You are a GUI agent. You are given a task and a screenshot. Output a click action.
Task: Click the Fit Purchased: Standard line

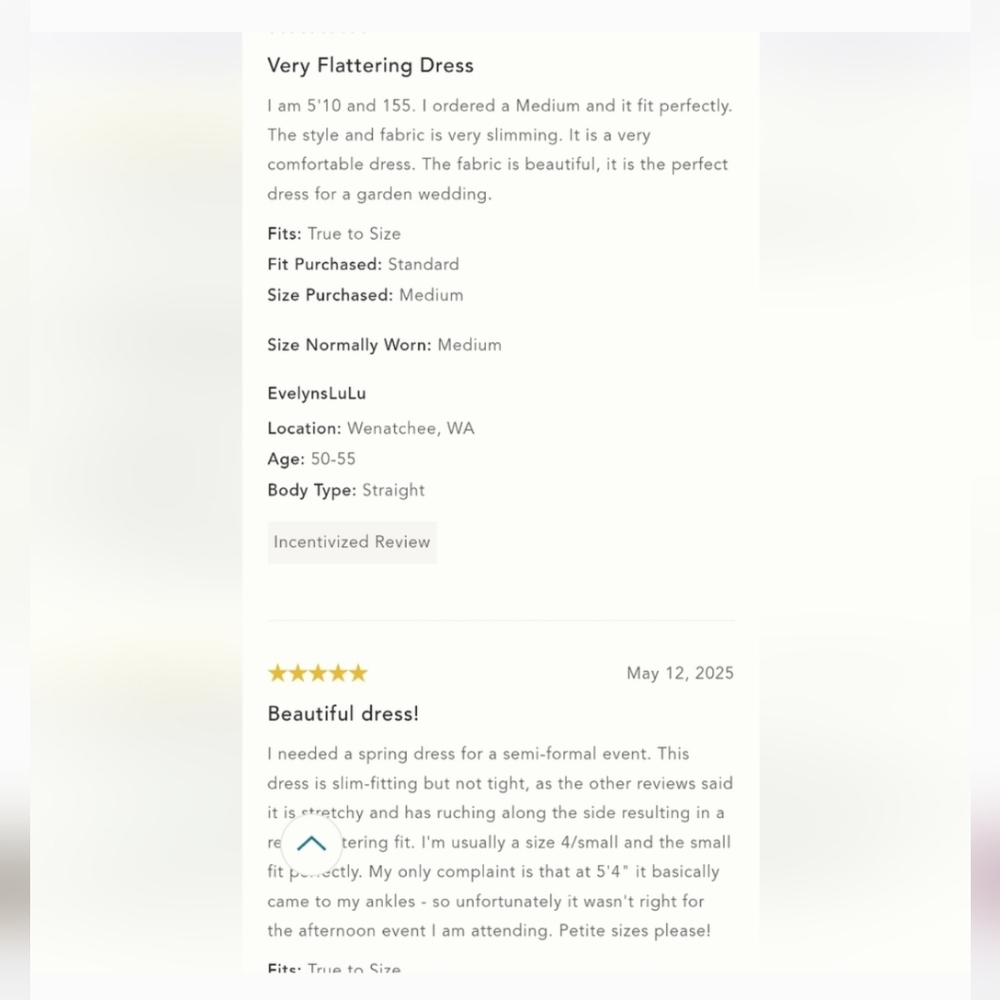363,265
